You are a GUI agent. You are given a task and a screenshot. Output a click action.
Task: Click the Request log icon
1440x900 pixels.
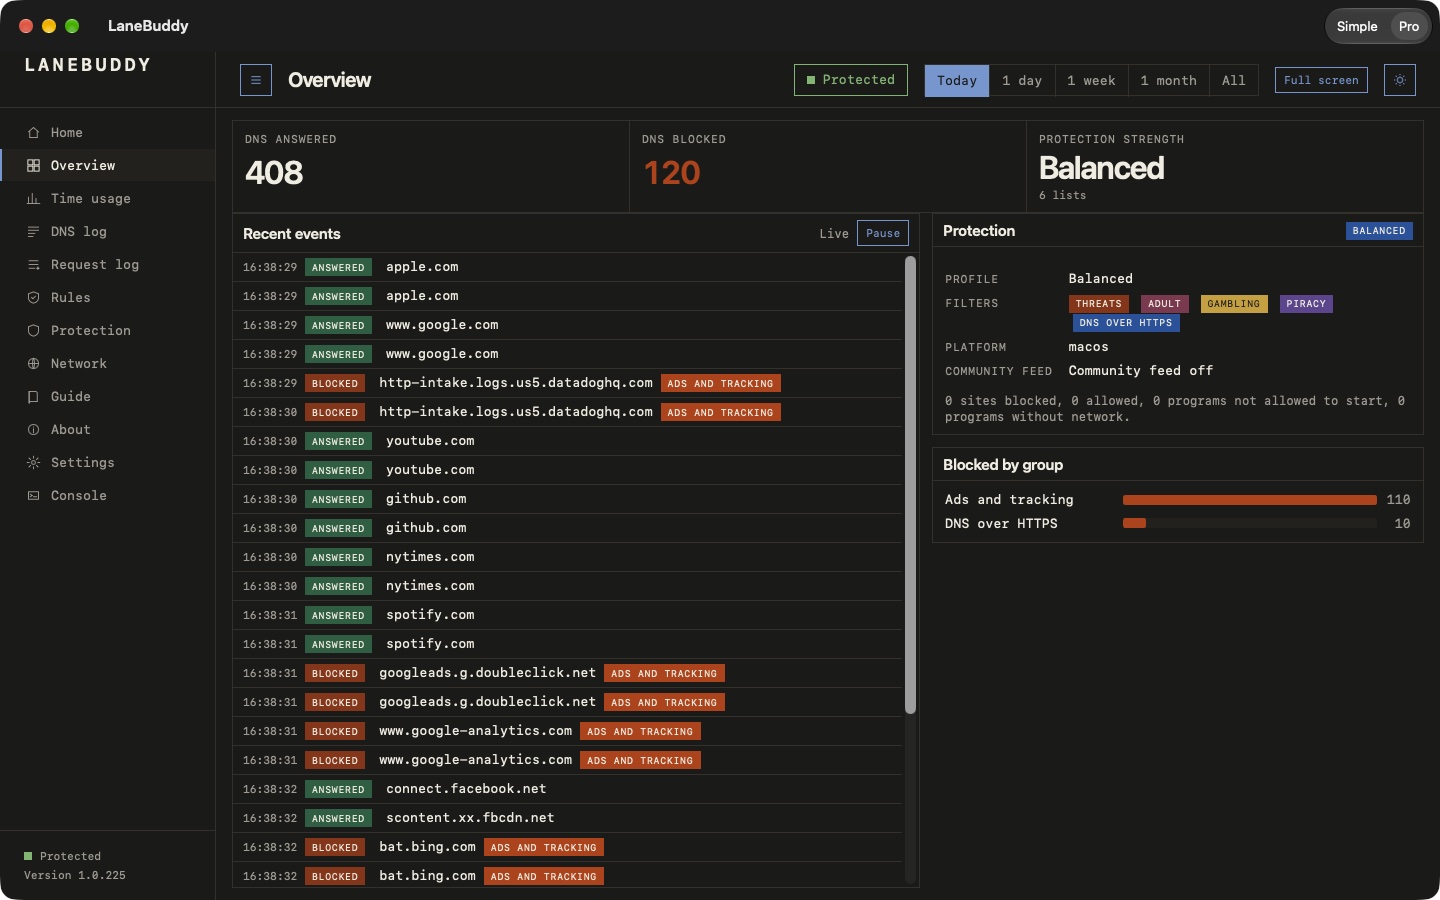tap(33, 265)
